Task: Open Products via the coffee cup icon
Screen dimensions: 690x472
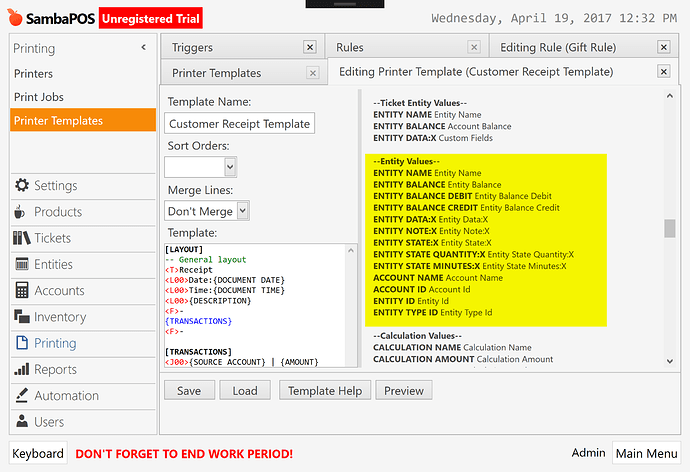Action: coord(20,212)
